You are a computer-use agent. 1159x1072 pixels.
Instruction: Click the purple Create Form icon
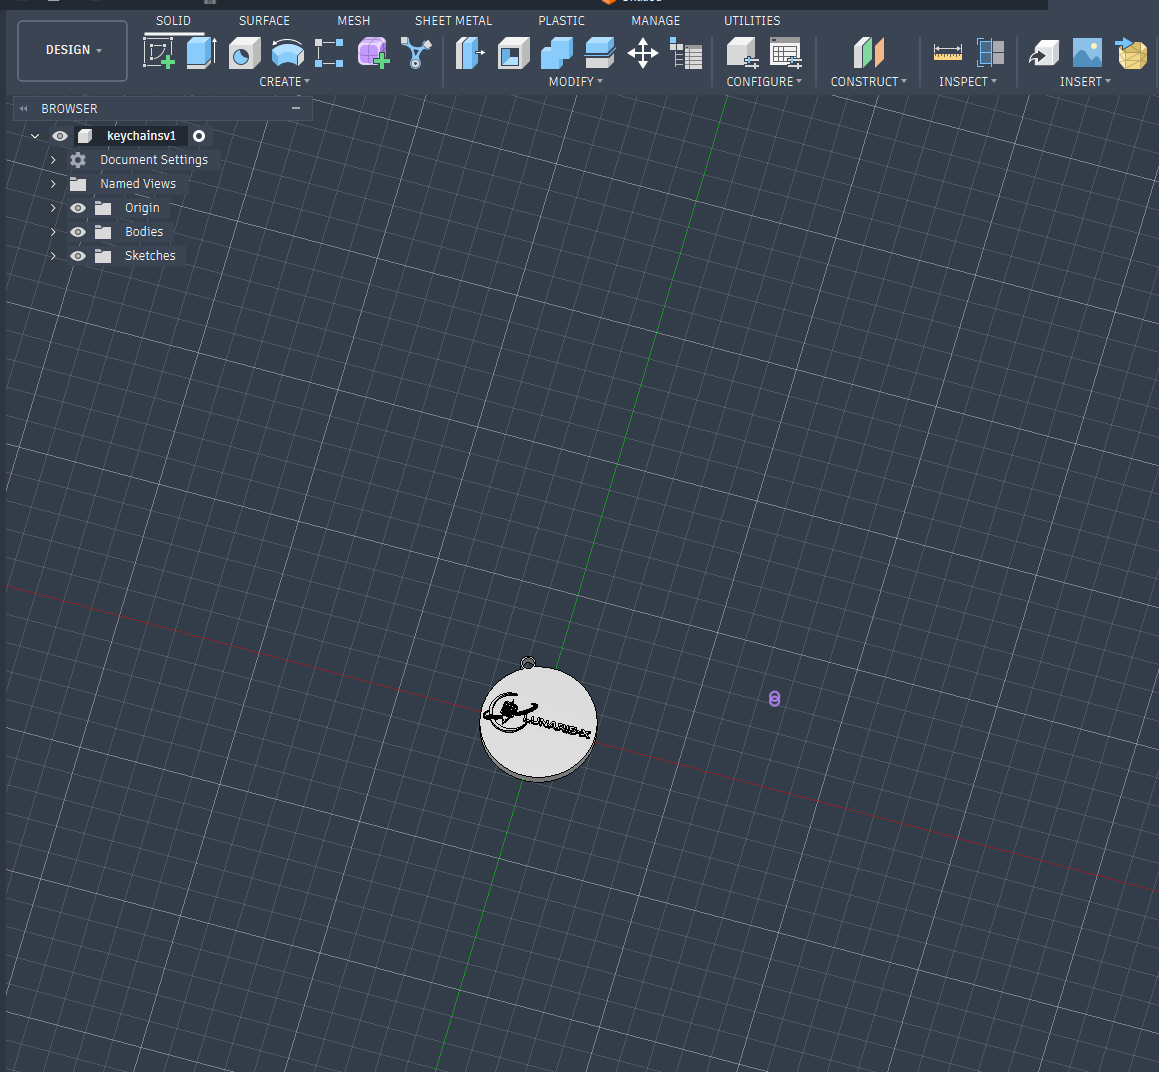(x=373, y=53)
